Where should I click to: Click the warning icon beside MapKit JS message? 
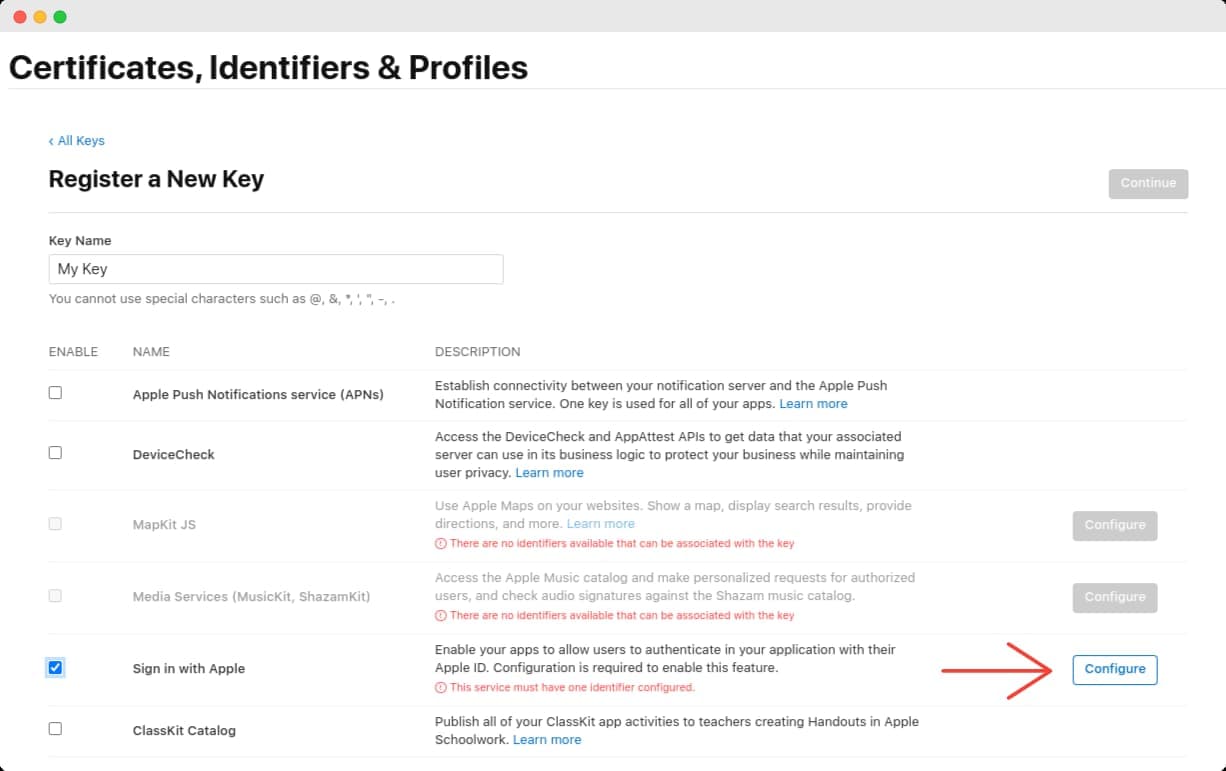tap(440, 541)
